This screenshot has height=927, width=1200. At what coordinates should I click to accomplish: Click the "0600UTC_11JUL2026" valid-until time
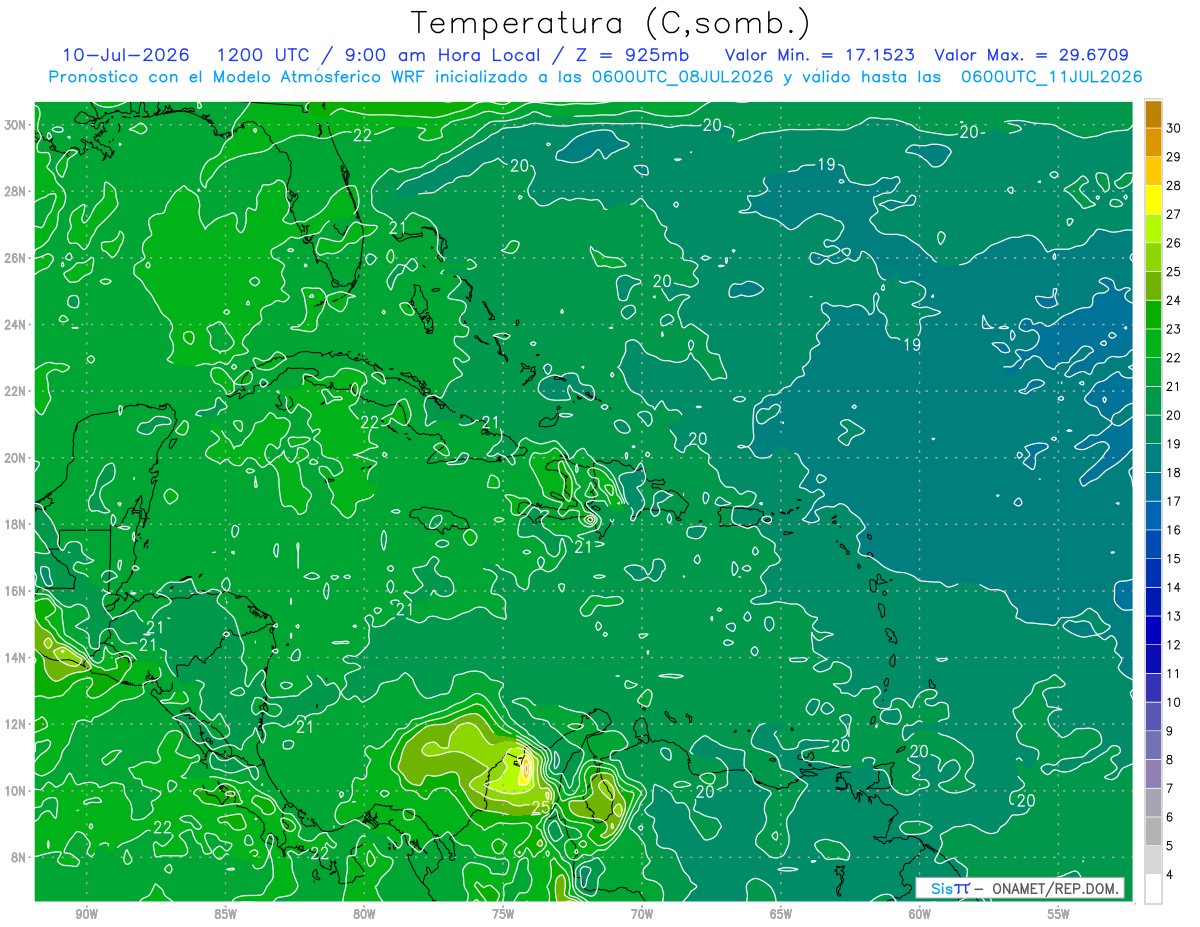(x=1052, y=77)
